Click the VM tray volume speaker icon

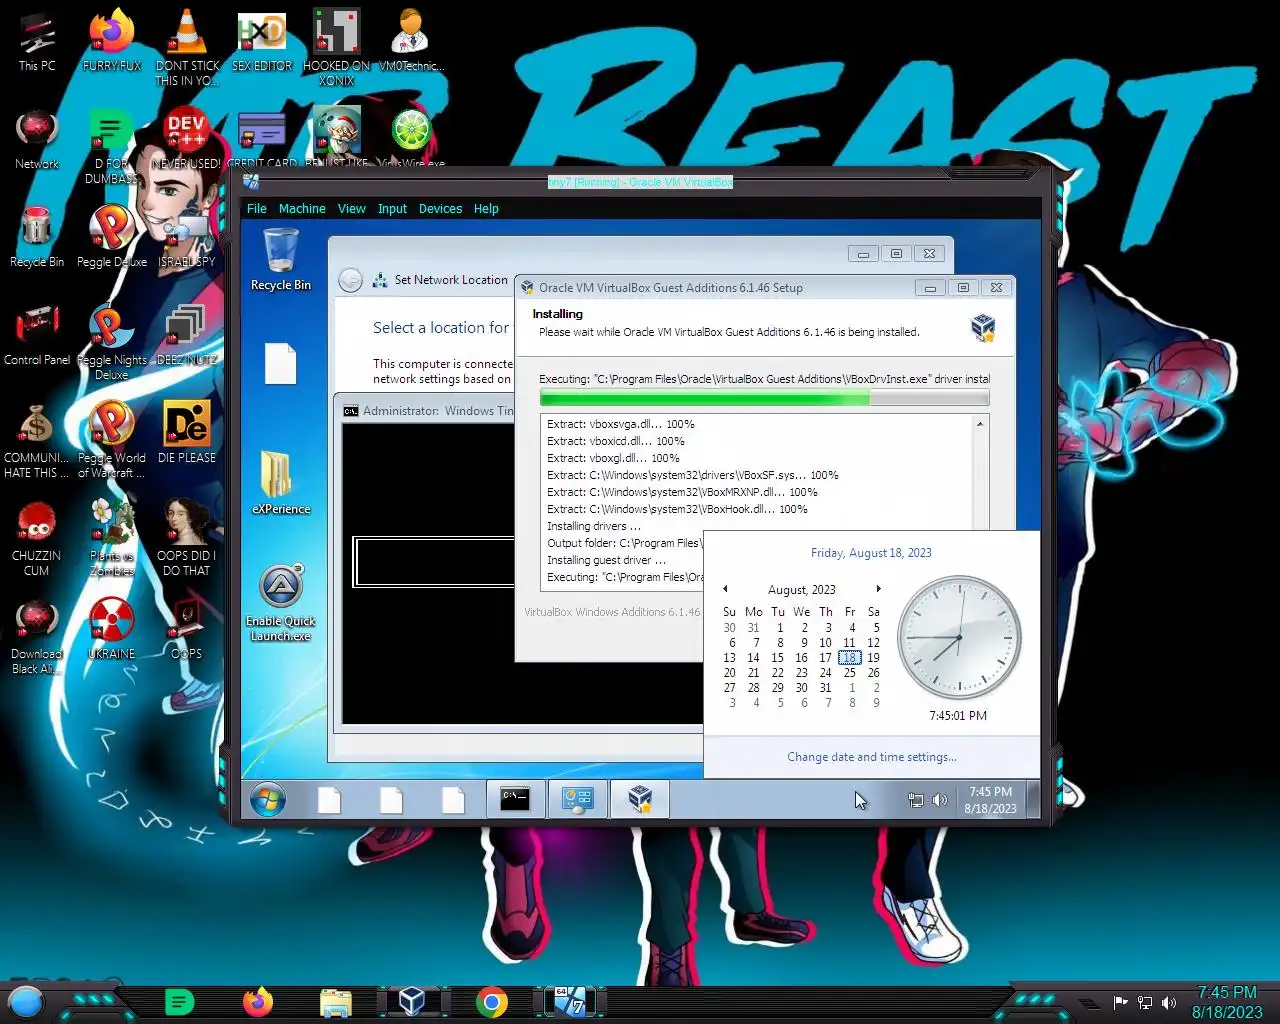pyautogui.click(x=939, y=800)
